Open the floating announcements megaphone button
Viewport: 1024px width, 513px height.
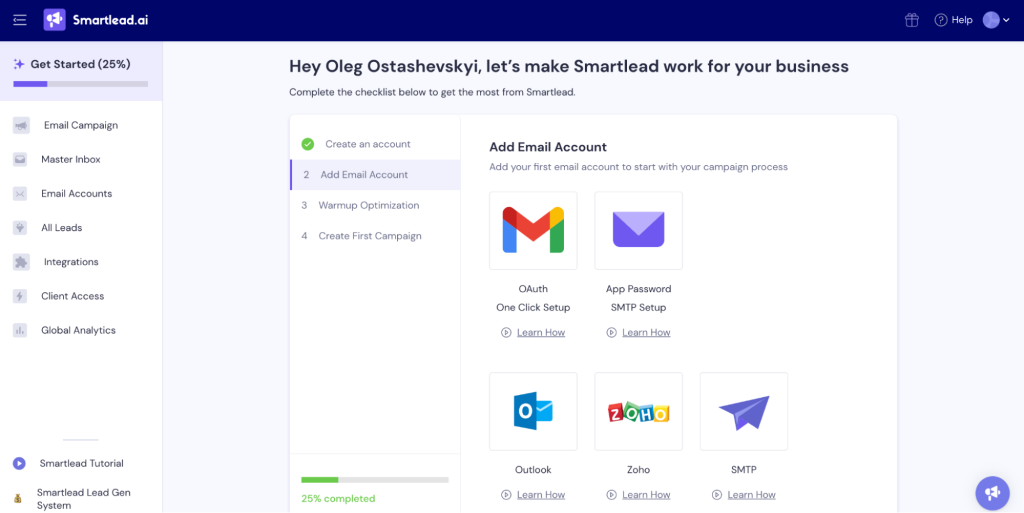pyautogui.click(x=993, y=493)
